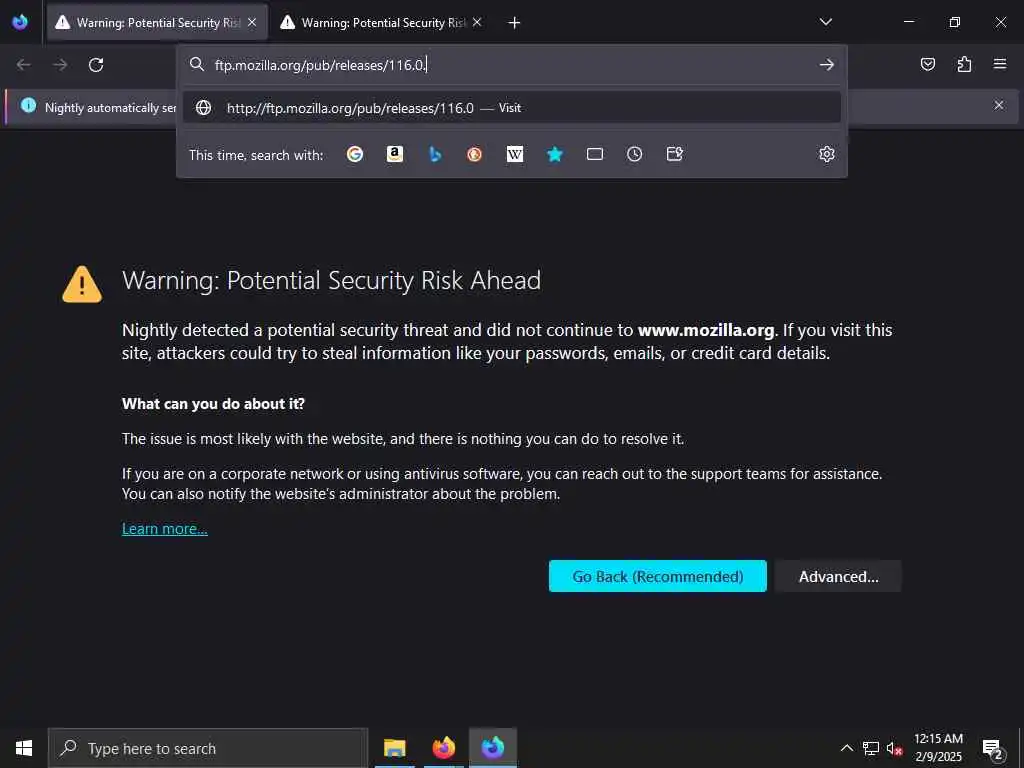Open the list all tabs dropdown

click(x=825, y=22)
